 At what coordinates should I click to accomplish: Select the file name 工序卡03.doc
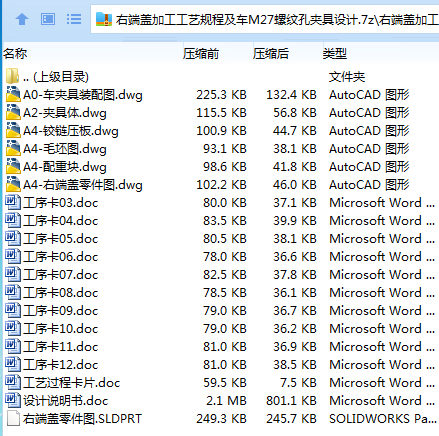[x=61, y=203]
